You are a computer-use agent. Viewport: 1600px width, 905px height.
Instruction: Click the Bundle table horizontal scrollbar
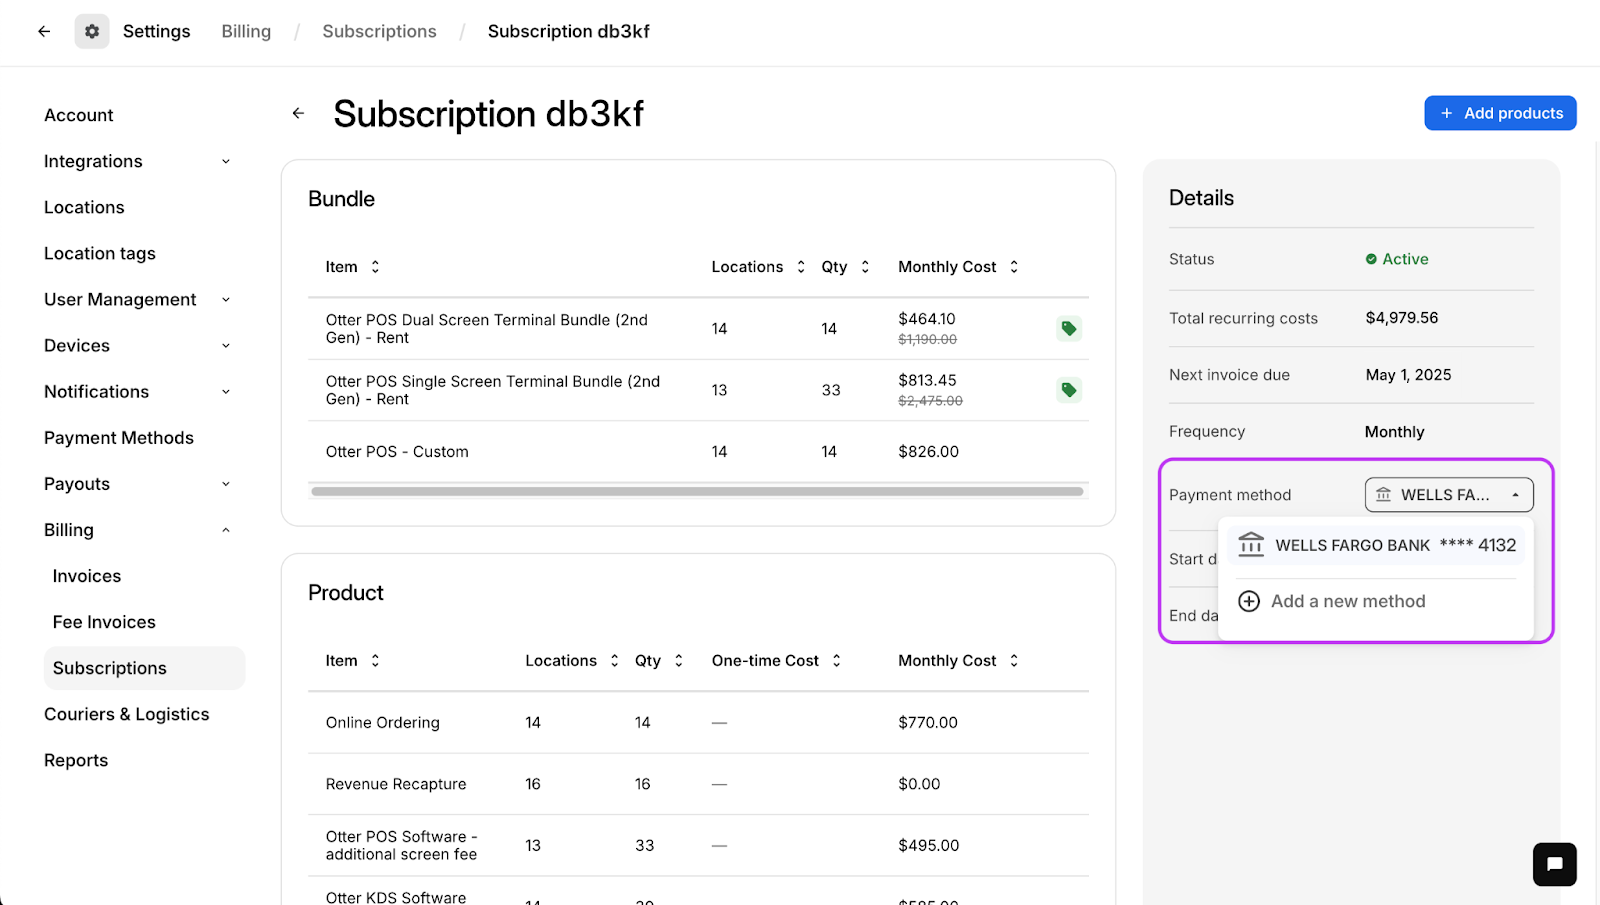coord(697,491)
